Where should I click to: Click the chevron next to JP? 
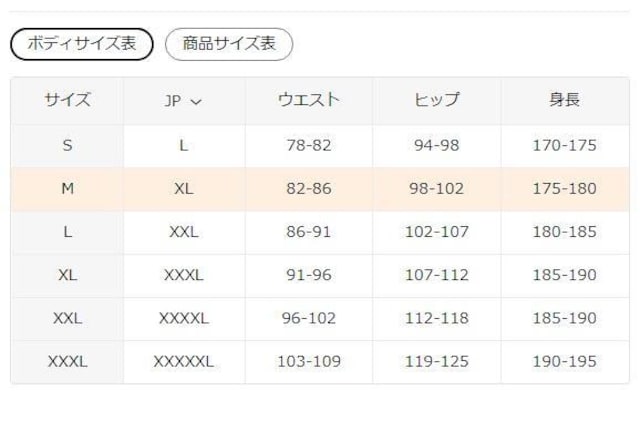point(196,101)
